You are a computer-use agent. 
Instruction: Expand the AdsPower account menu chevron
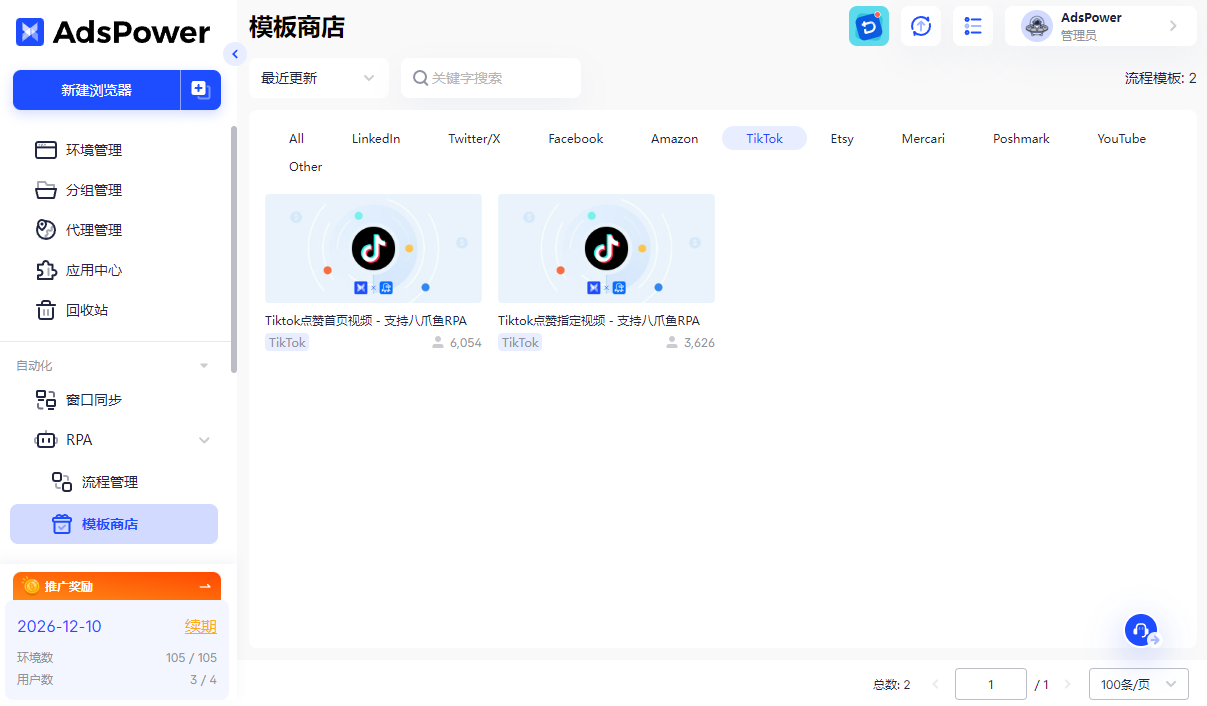coord(1174,26)
